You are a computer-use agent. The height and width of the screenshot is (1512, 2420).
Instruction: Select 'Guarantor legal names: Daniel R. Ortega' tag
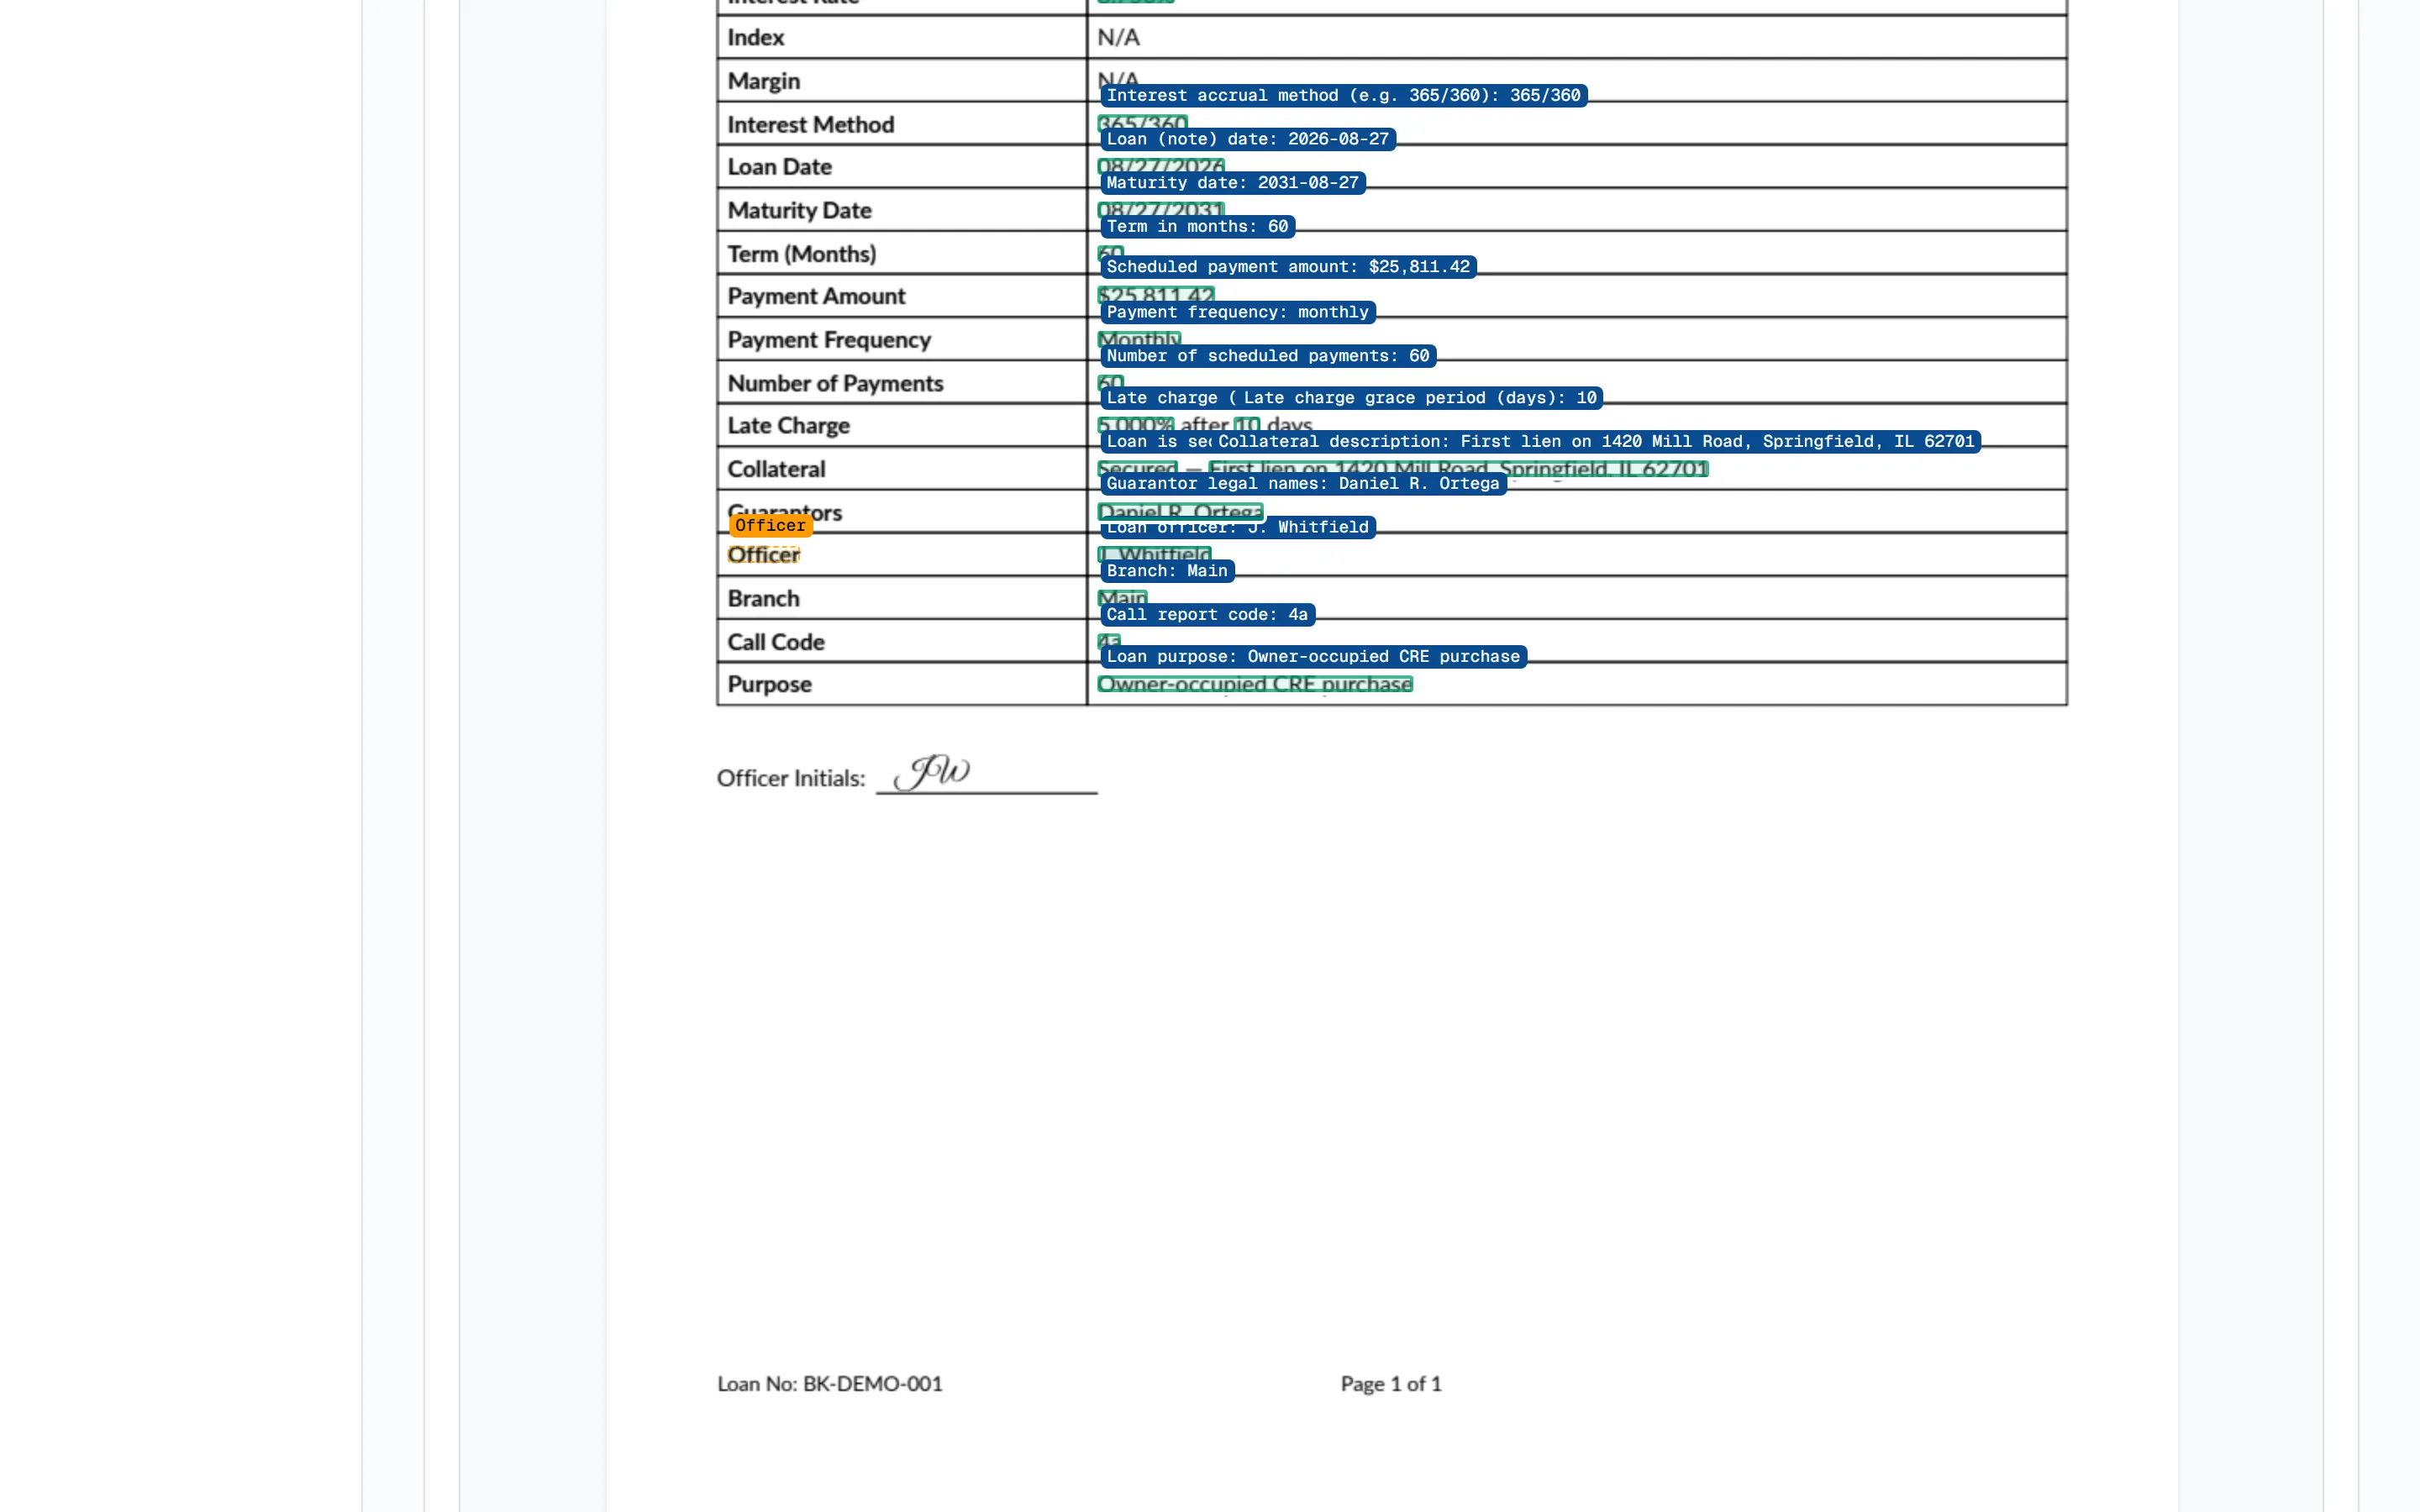[1303, 484]
